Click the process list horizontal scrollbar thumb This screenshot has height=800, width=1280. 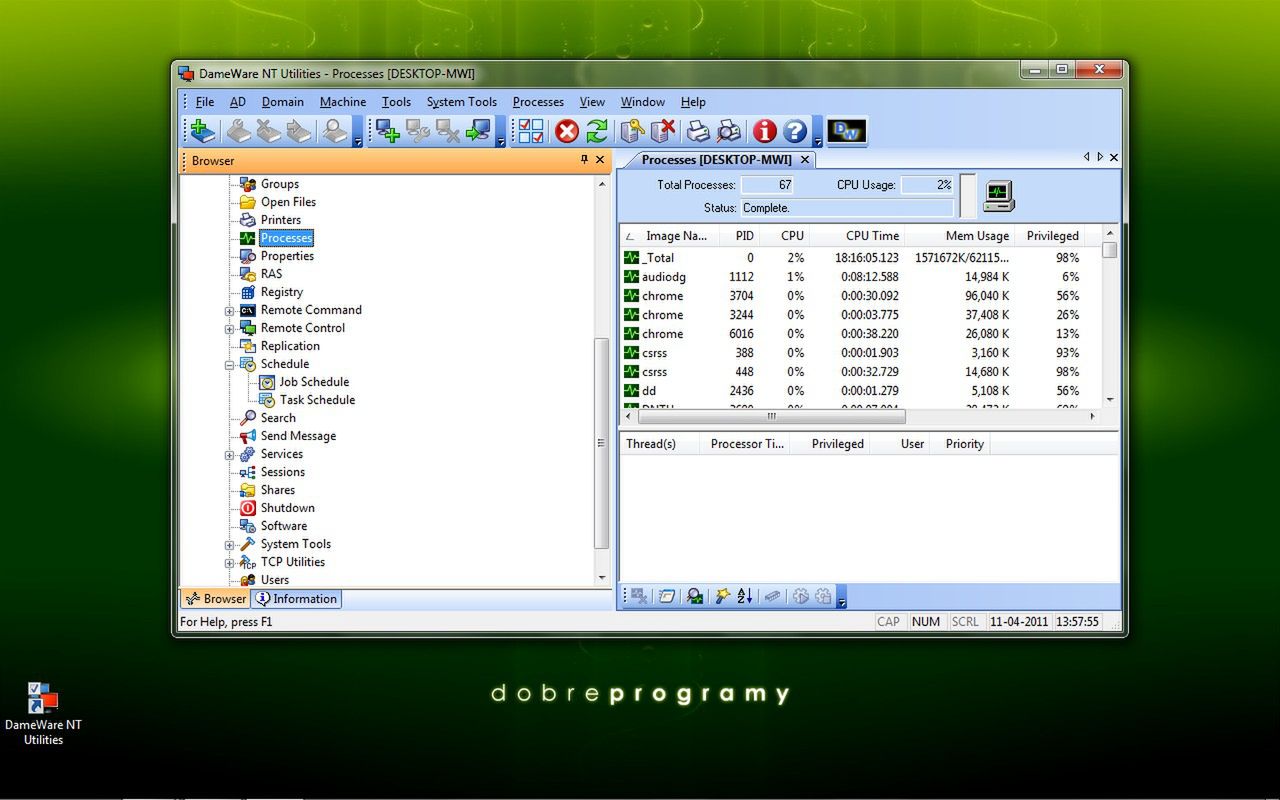point(771,416)
